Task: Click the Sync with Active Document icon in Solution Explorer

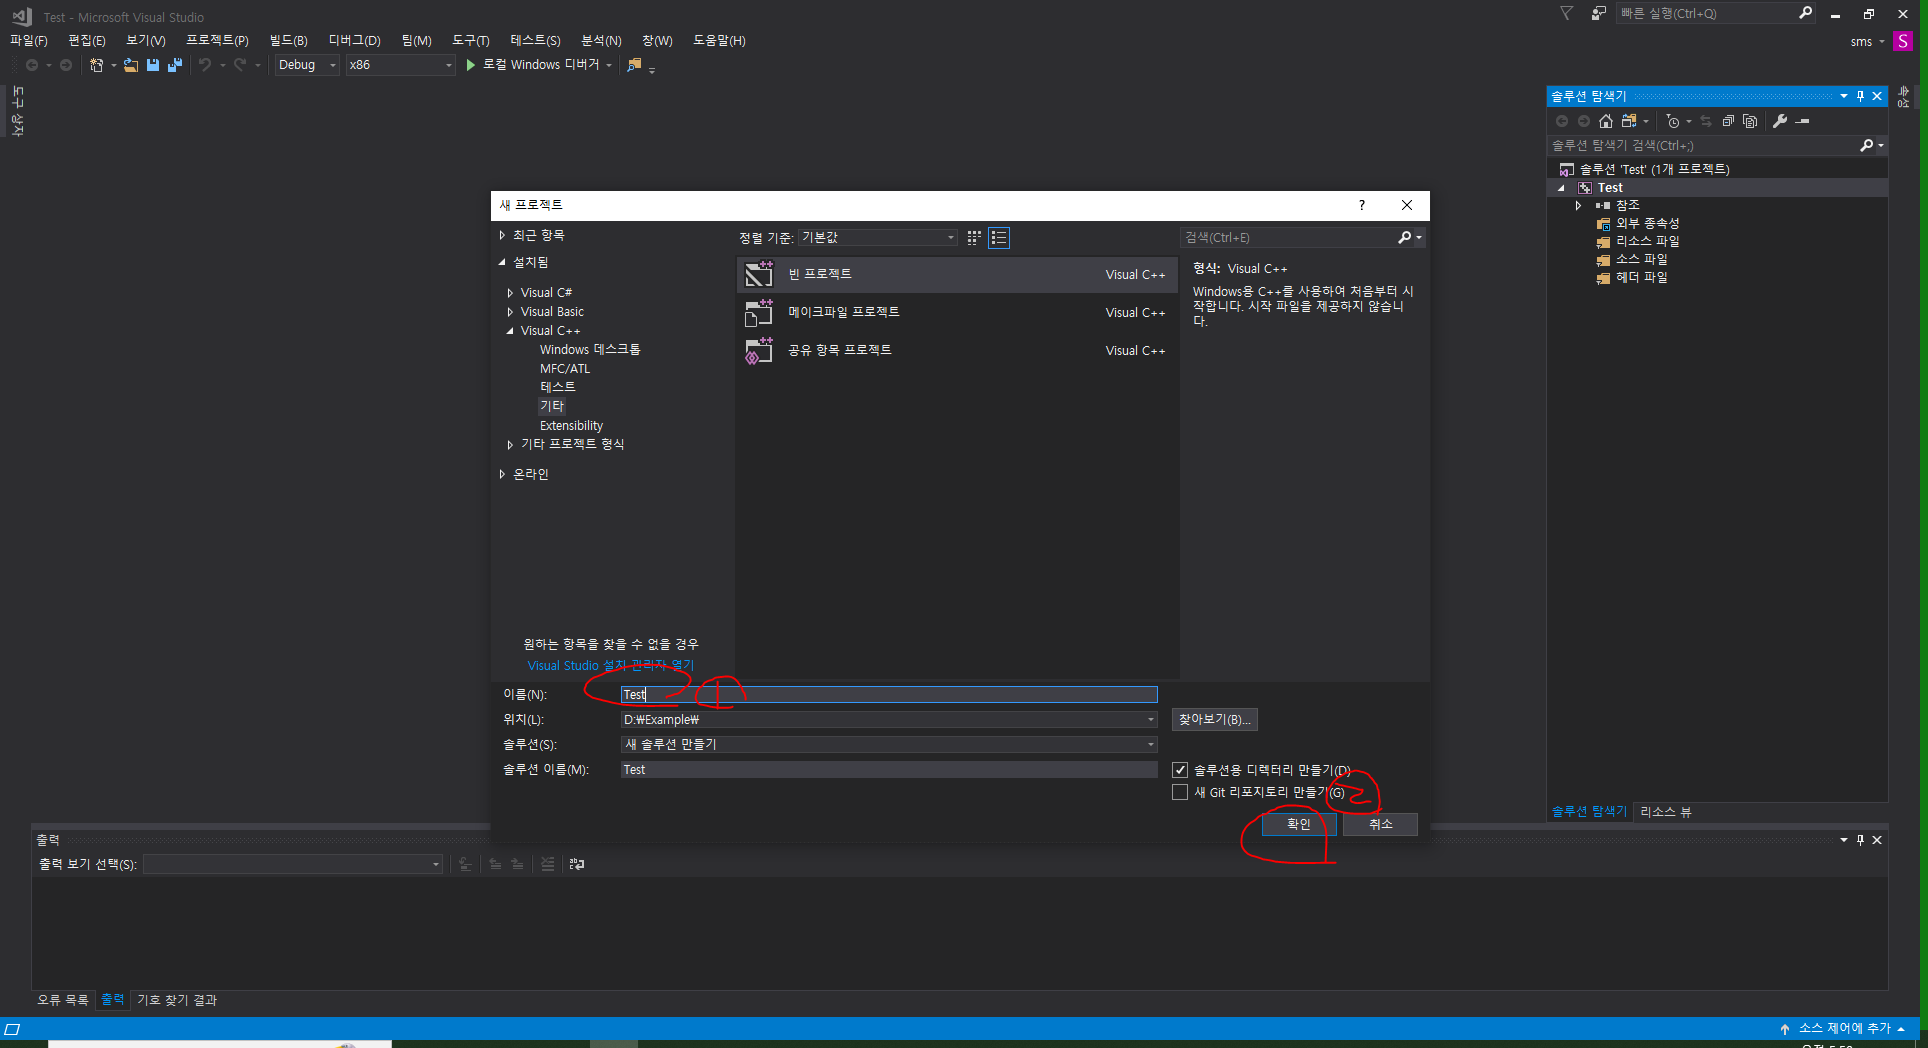Action: click(1706, 121)
